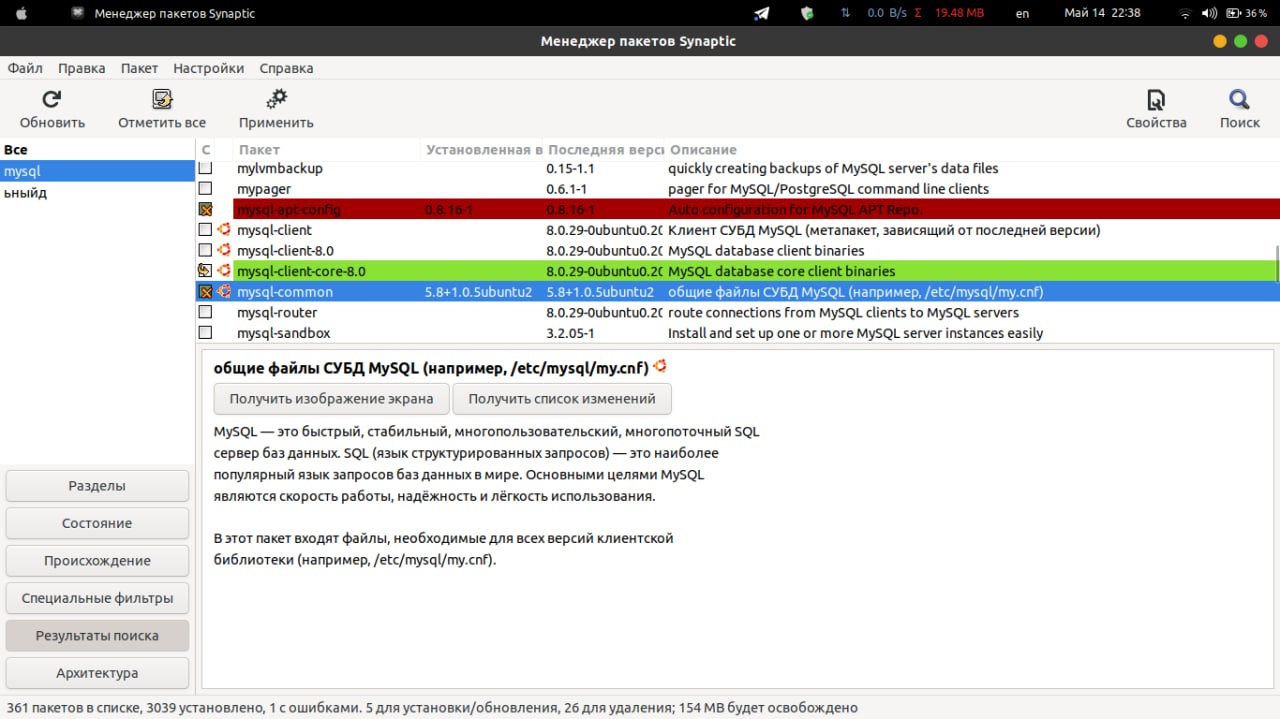Select the mypager package name
This screenshot has height=719, width=1280.
pyautogui.click(x=264, y=188)
